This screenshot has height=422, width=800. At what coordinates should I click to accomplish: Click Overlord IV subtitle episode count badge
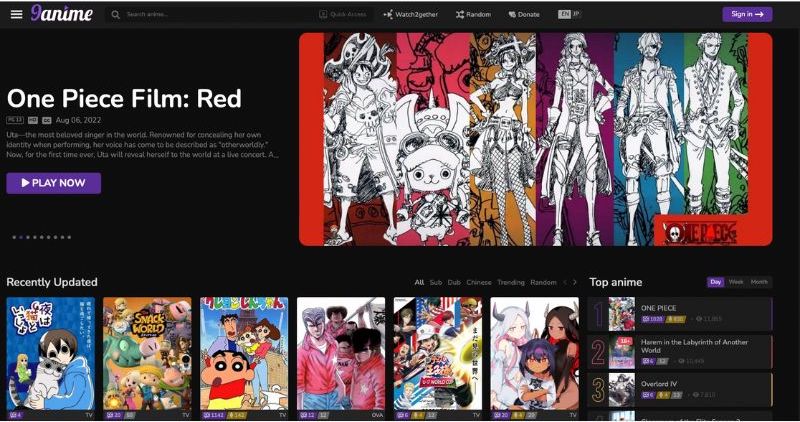[x=647, y=395]
